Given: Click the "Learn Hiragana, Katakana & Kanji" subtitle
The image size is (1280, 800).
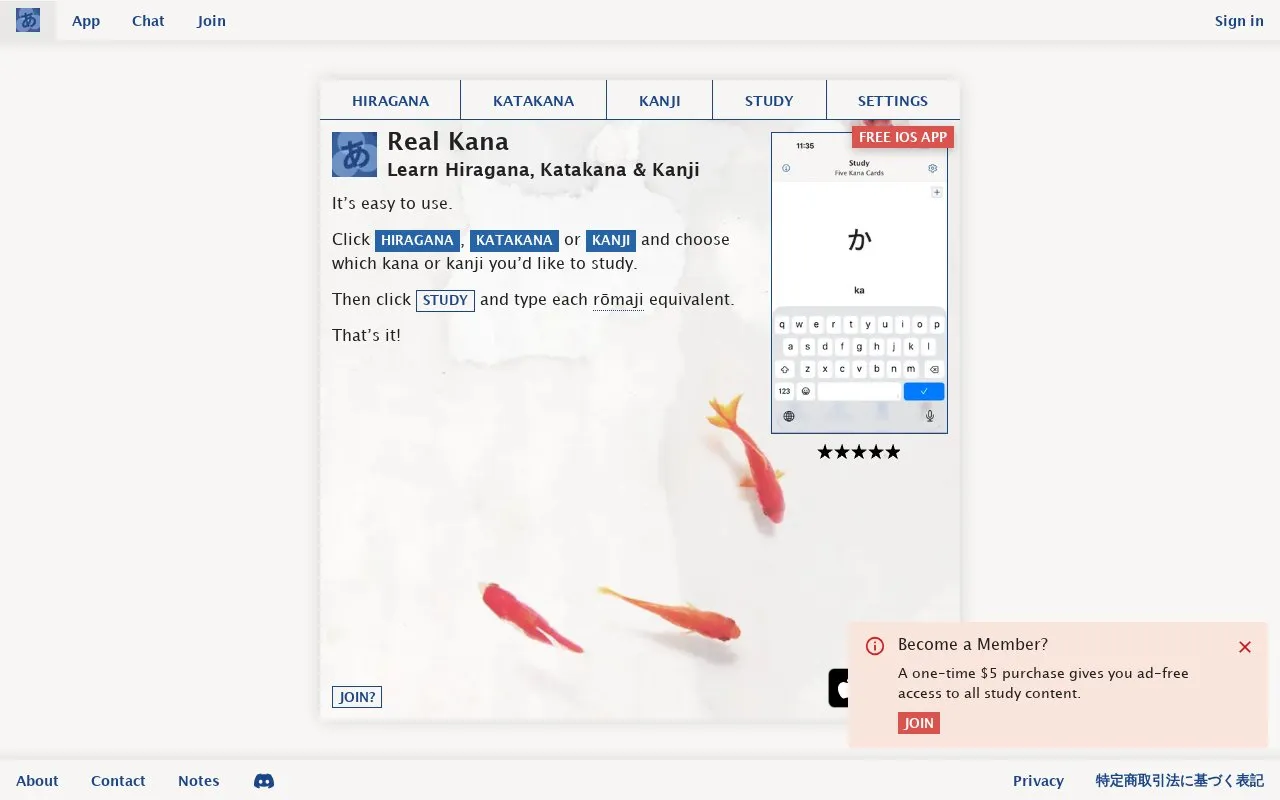Looking at the screenshot, I should tap(543, 170).
